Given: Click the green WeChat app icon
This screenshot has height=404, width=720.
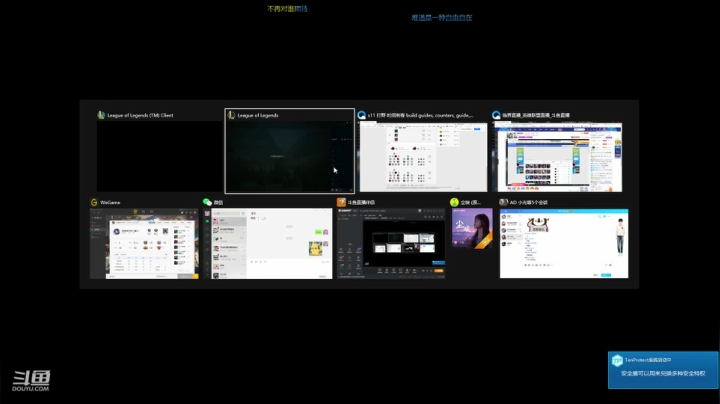Looking at the screenshot, I should tap(208, 202).
